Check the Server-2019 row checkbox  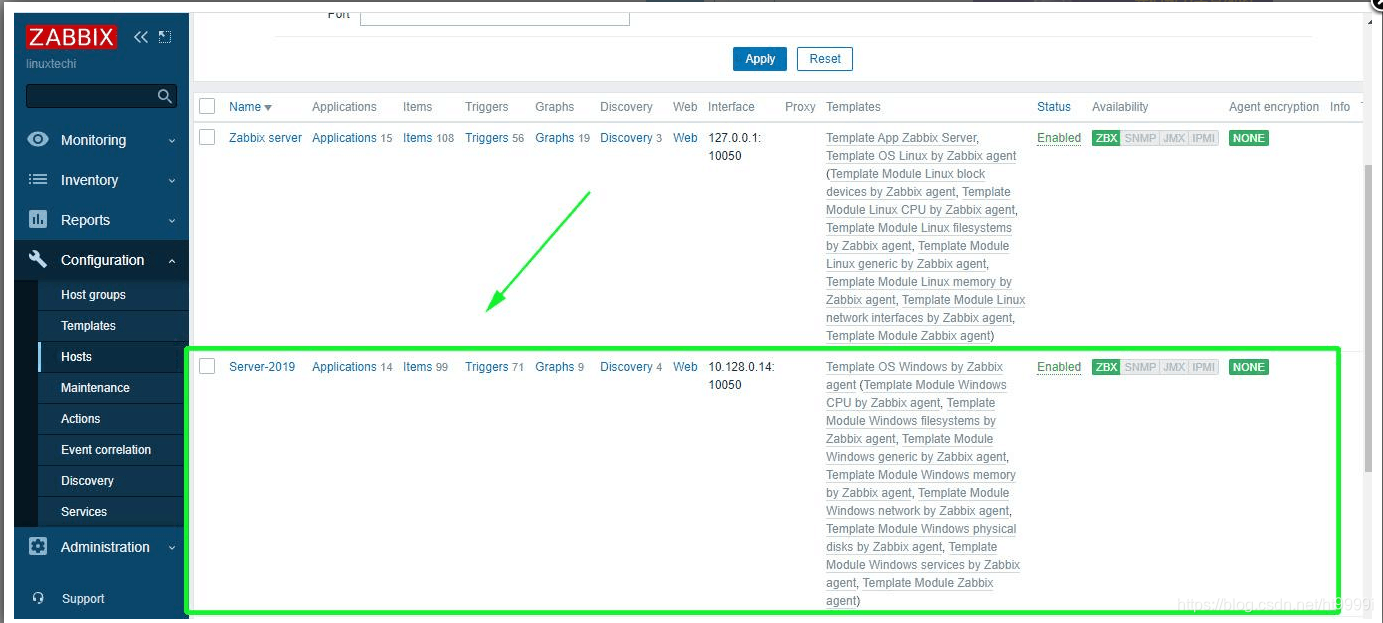tap(207, 366)
